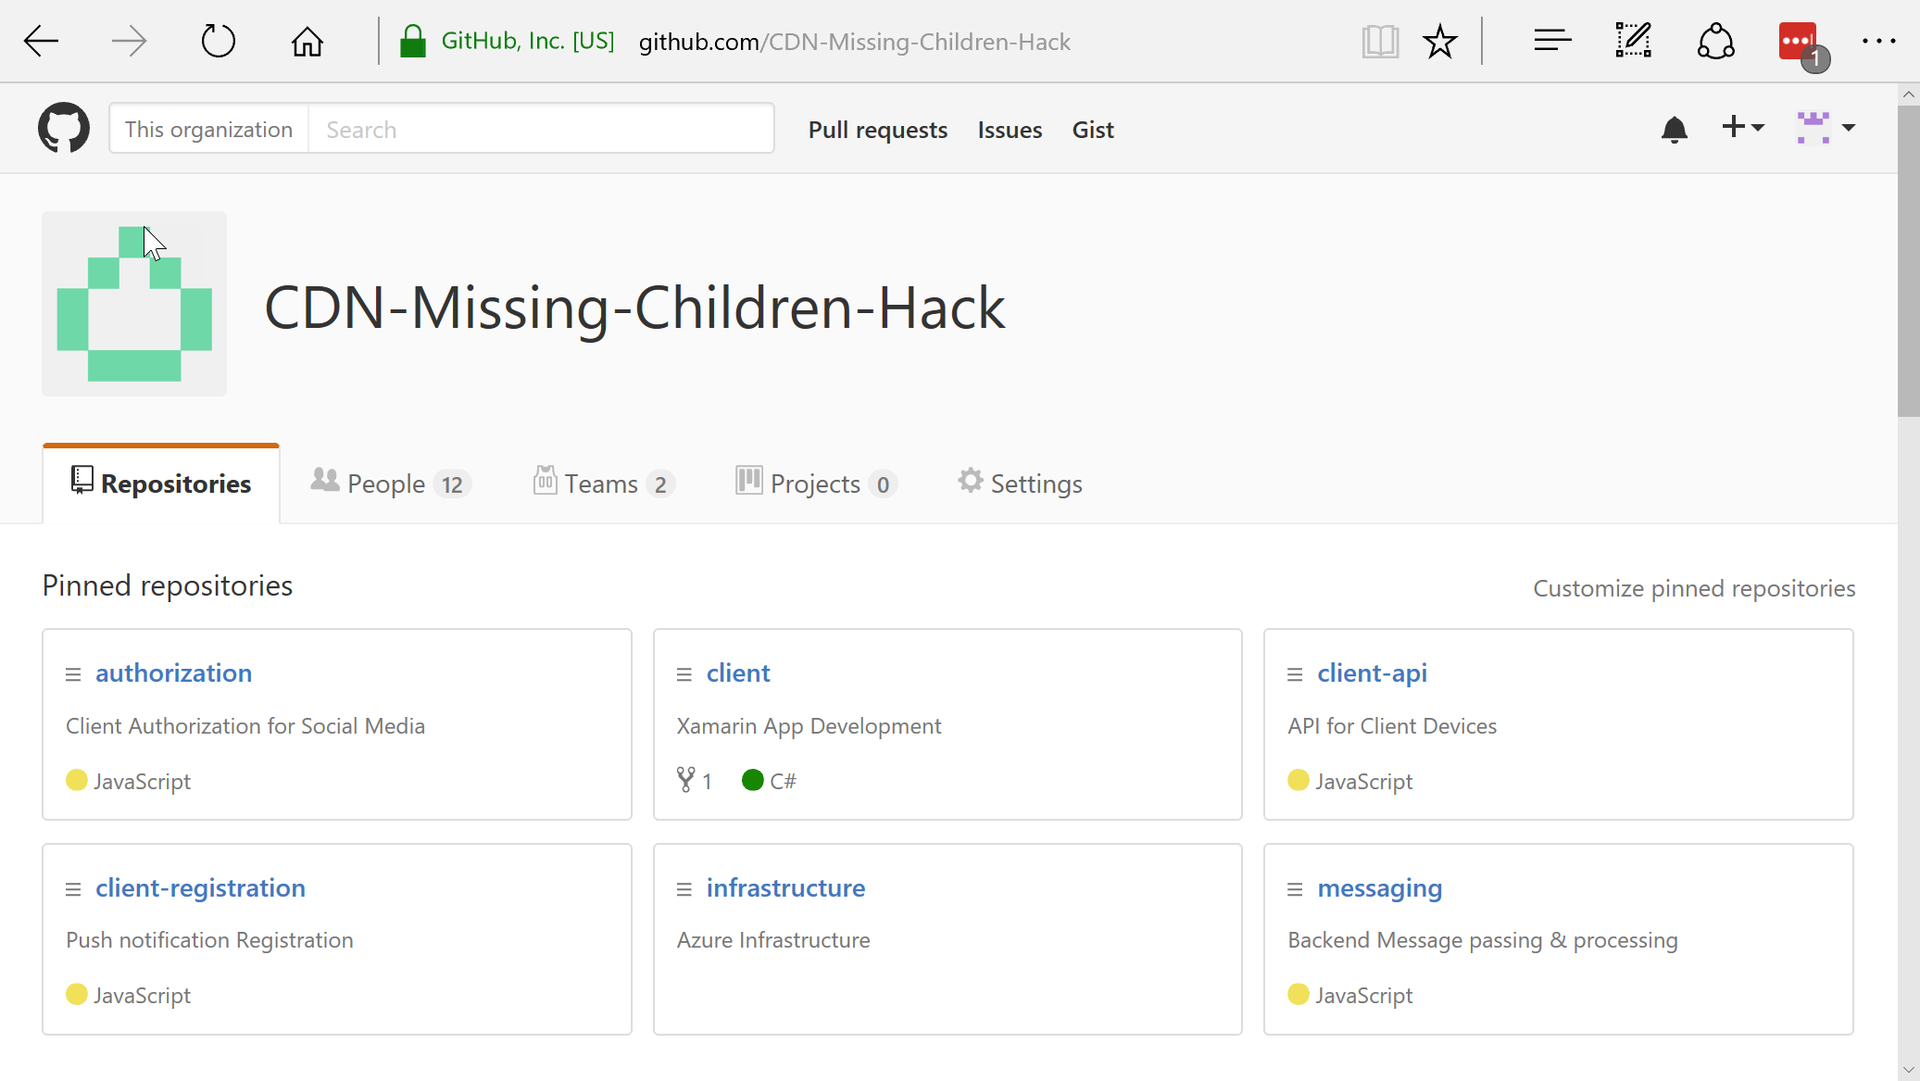Click the browser refresh icon

click(218, 40)
